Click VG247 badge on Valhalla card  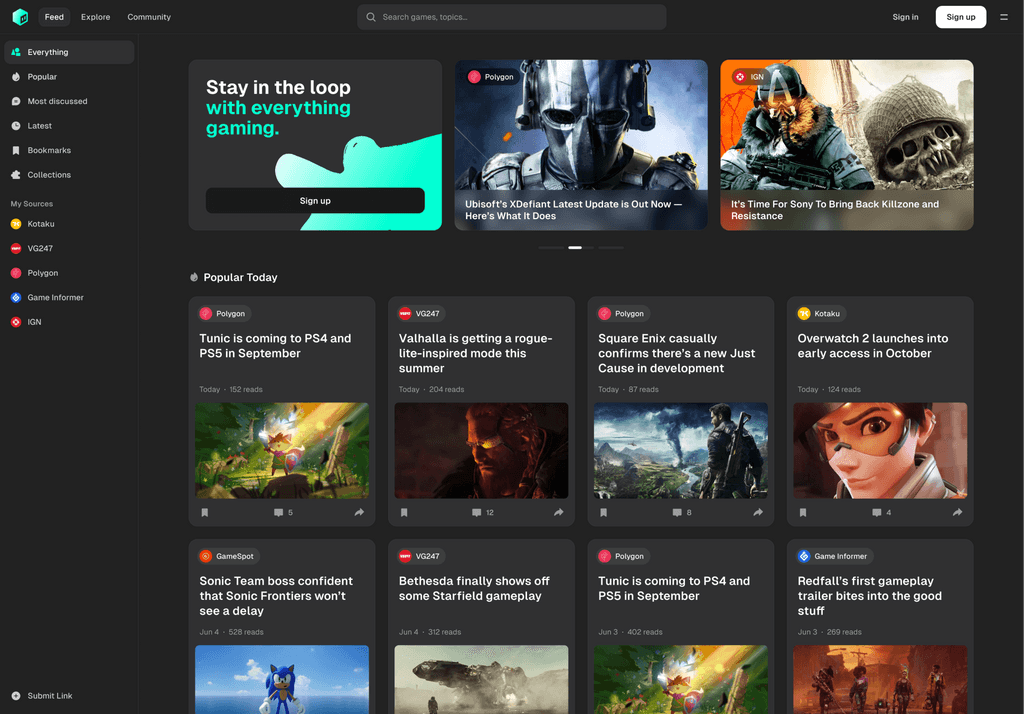click(419, 314)
